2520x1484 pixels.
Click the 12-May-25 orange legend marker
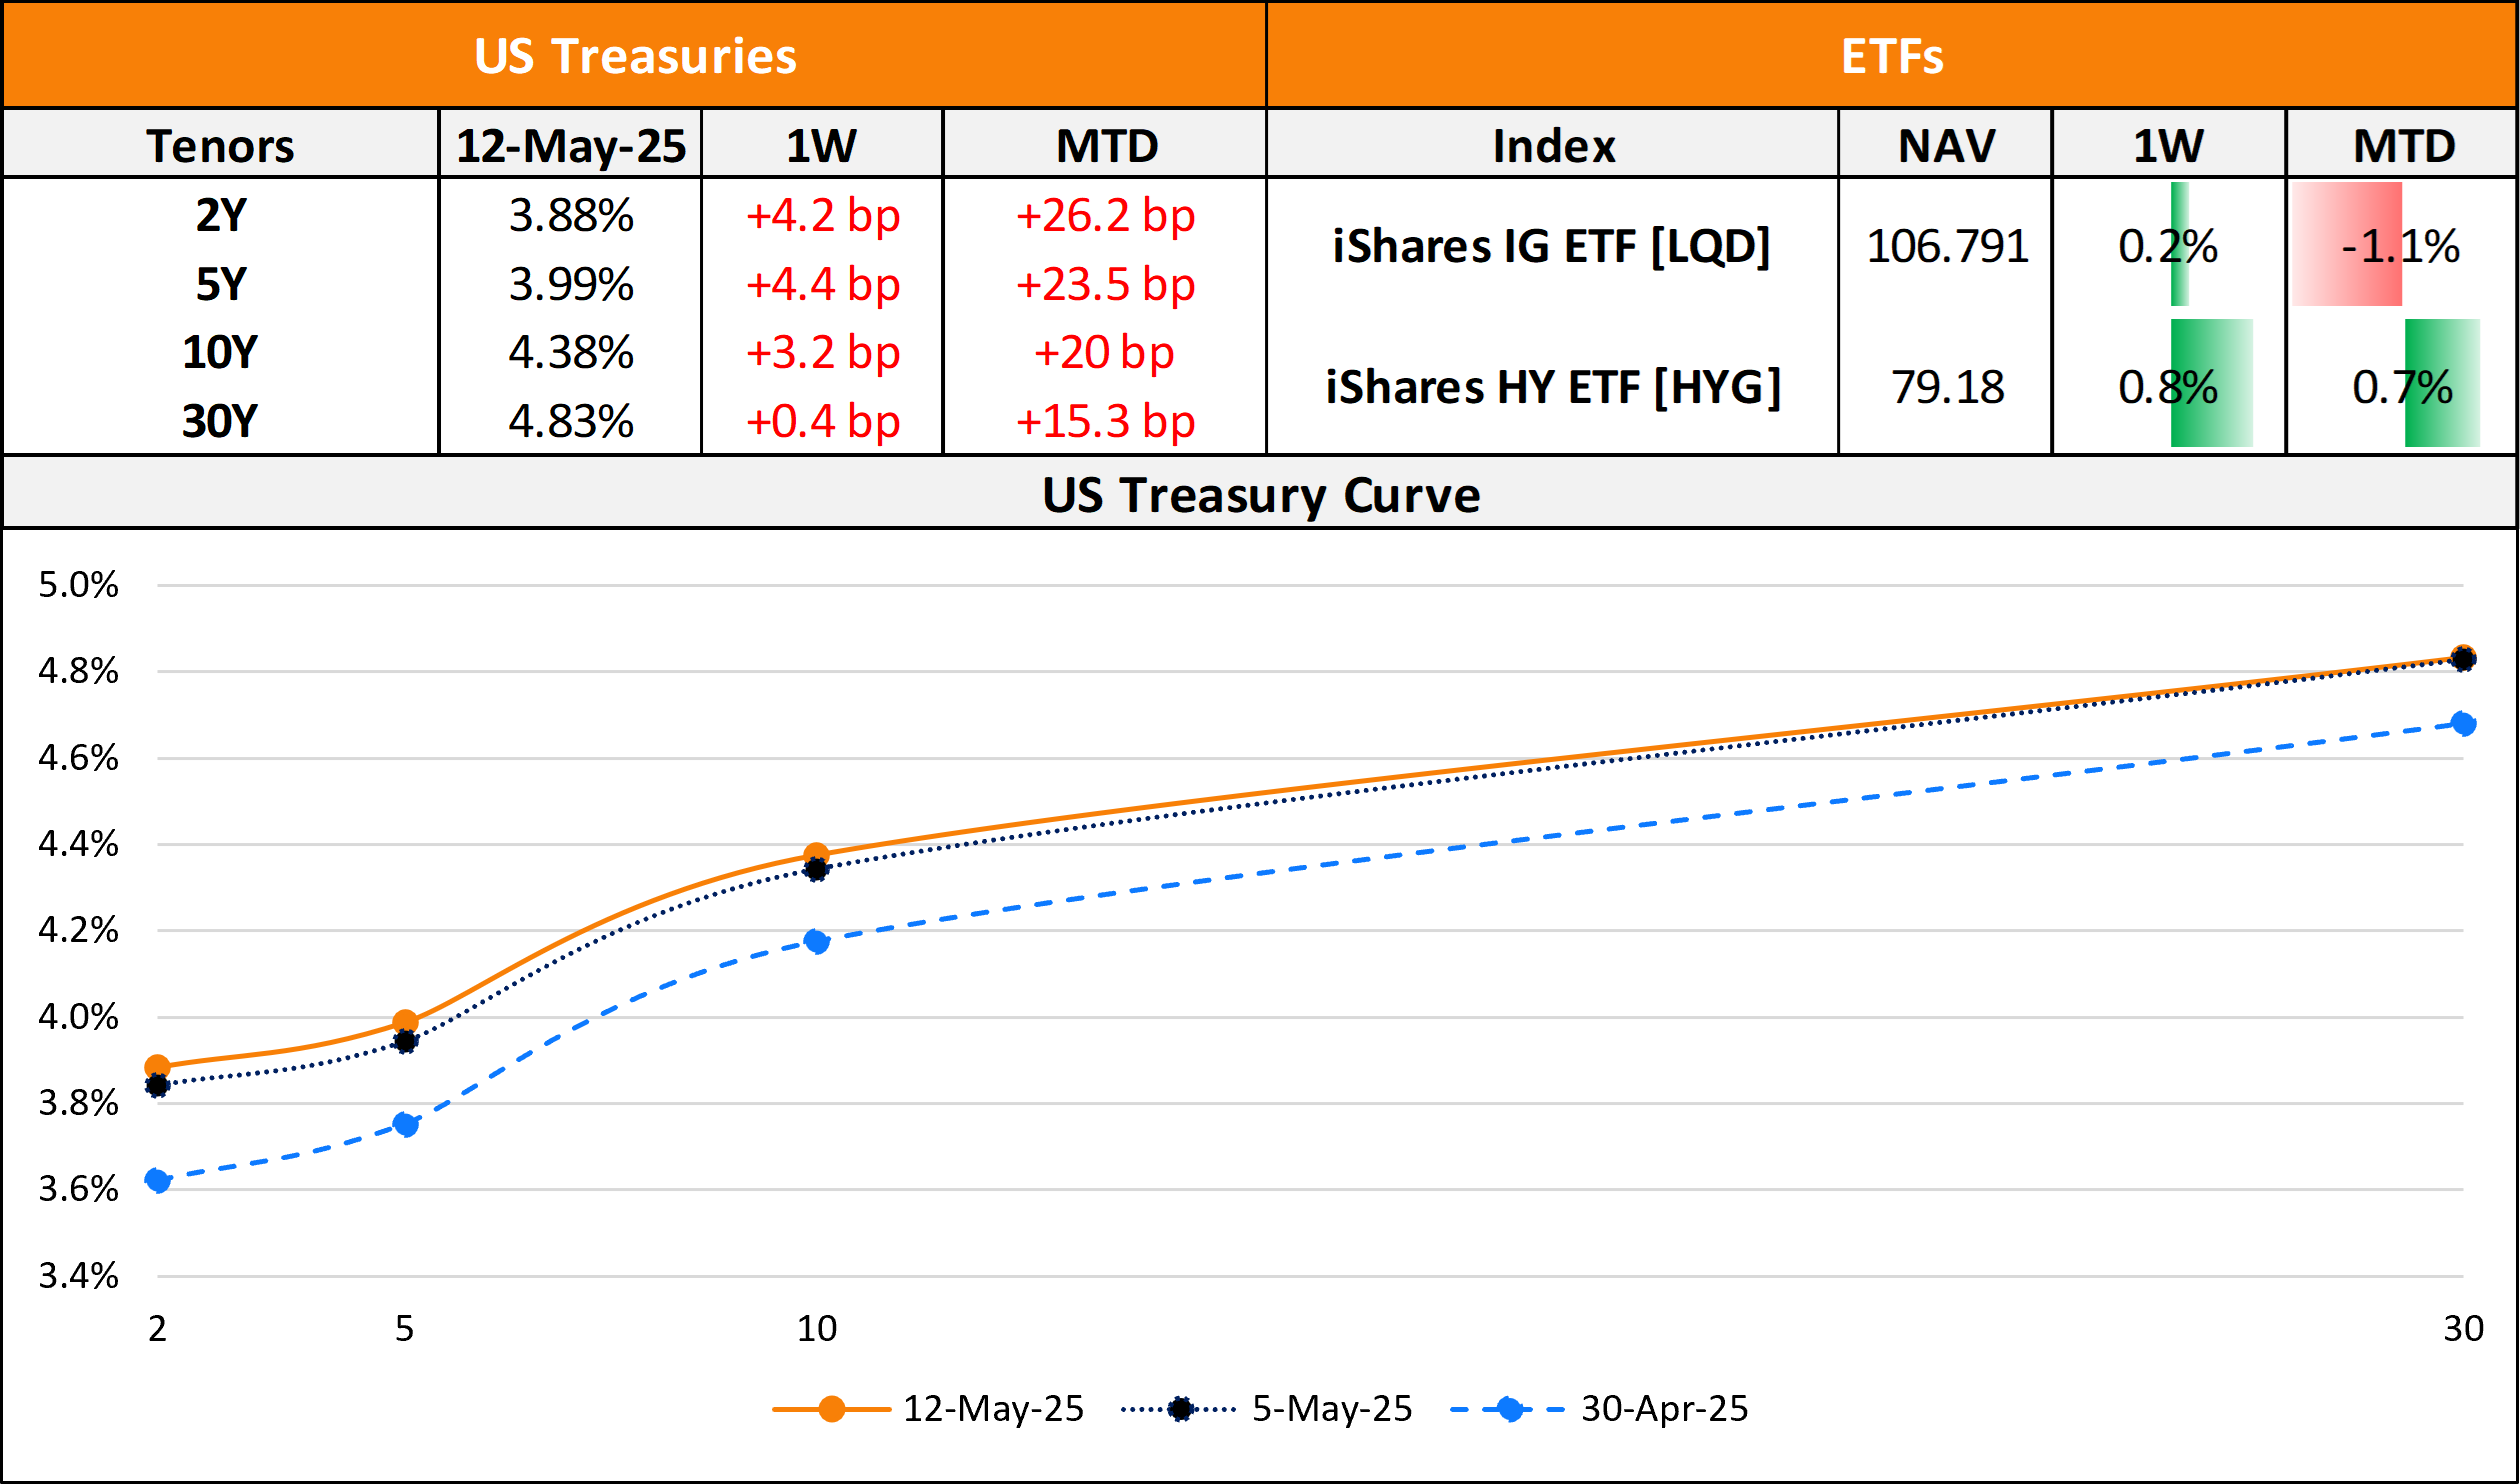(831, 1409)
